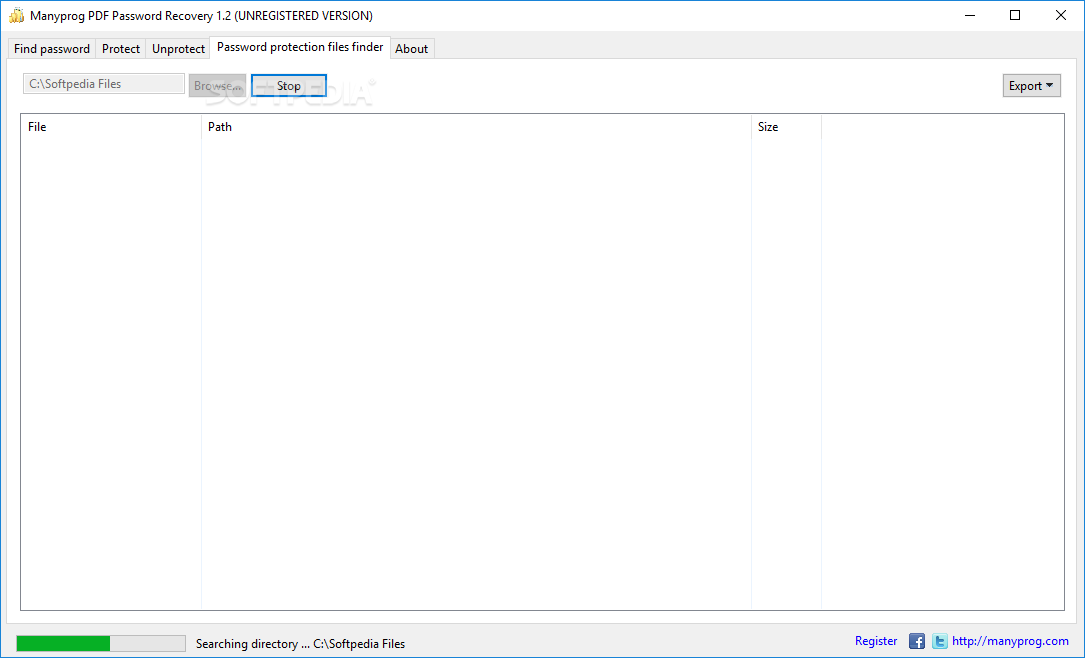The image size is (1085, 658).
Task: Maximize the Manyprog window
Action: pyautogui.click(x=1014, y=15)
